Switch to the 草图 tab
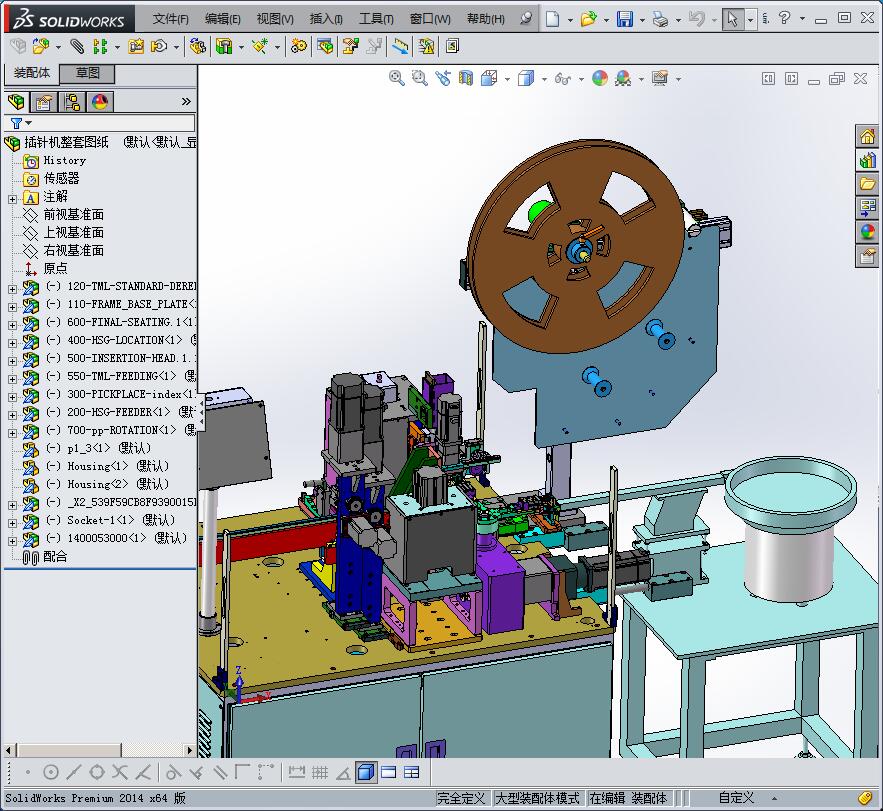This screenshot has width=883, height=811. (x=86, y=73)
